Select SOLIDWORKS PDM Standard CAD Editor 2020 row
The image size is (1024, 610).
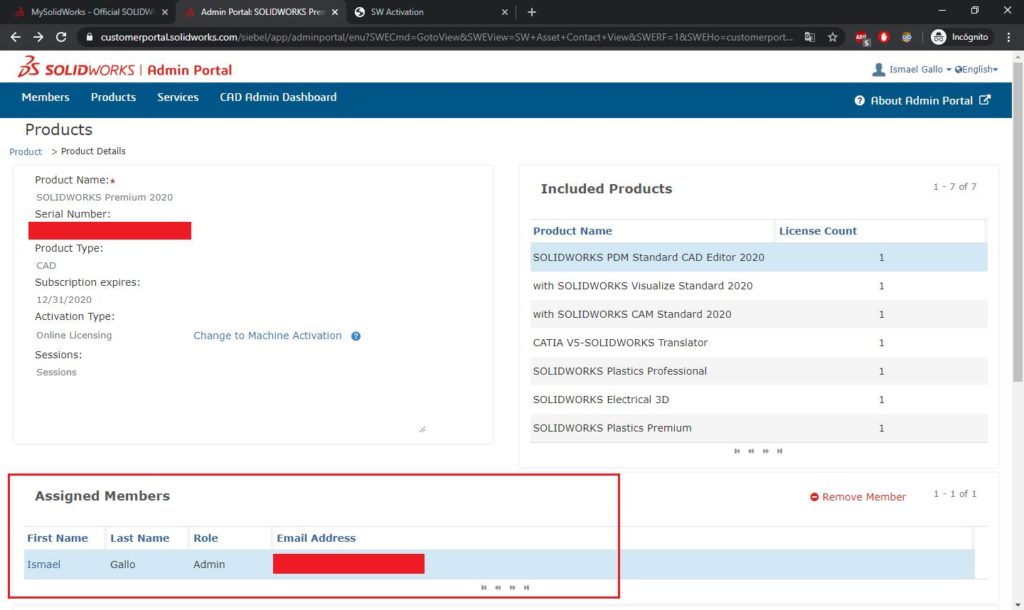758,257
